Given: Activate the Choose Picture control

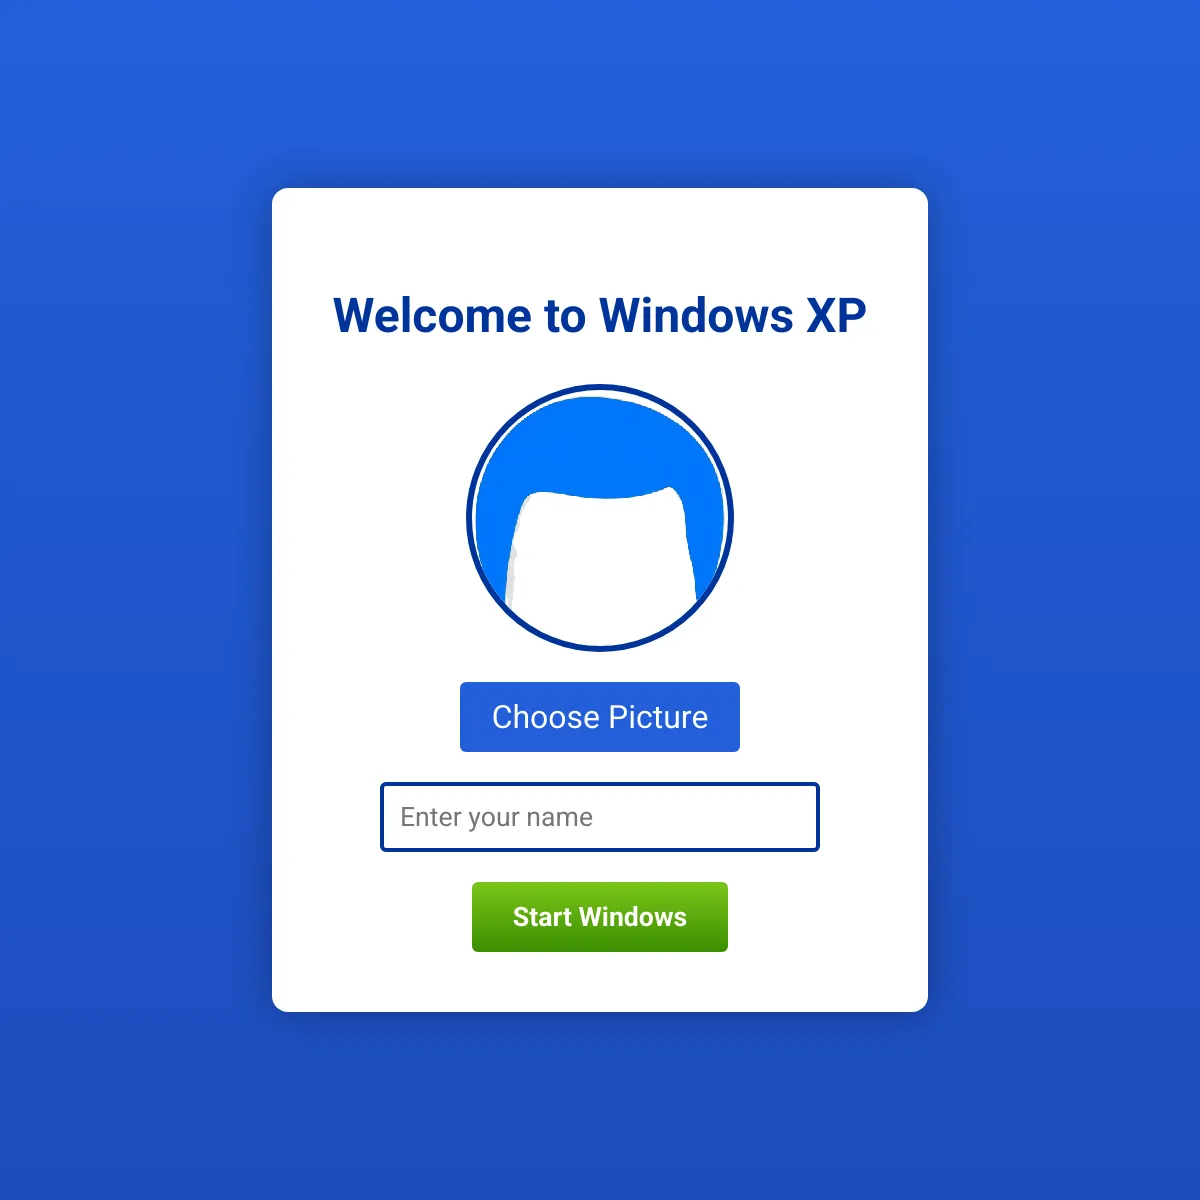Looking at the screenshot, I should (x=599, y=716).
